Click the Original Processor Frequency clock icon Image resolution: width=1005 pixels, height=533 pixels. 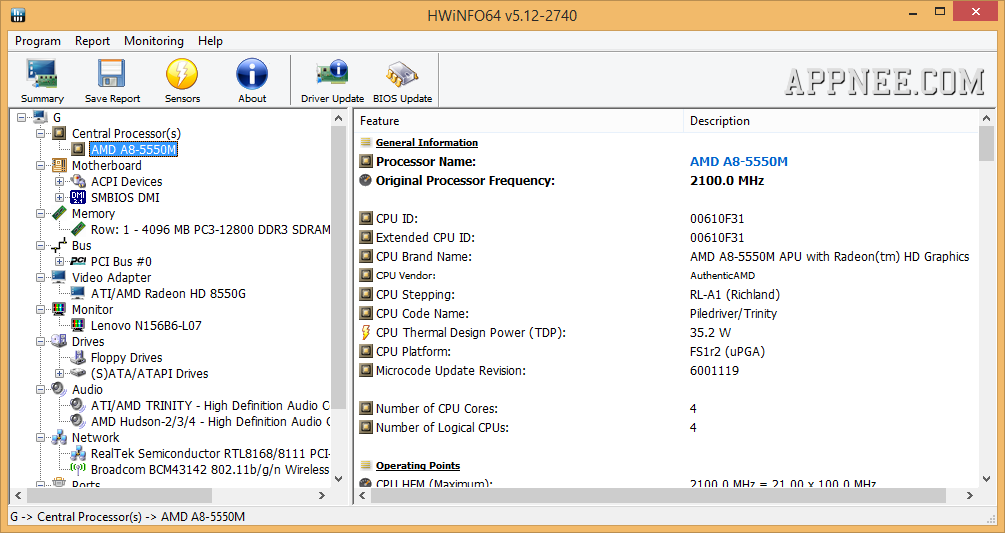point(365,181)
